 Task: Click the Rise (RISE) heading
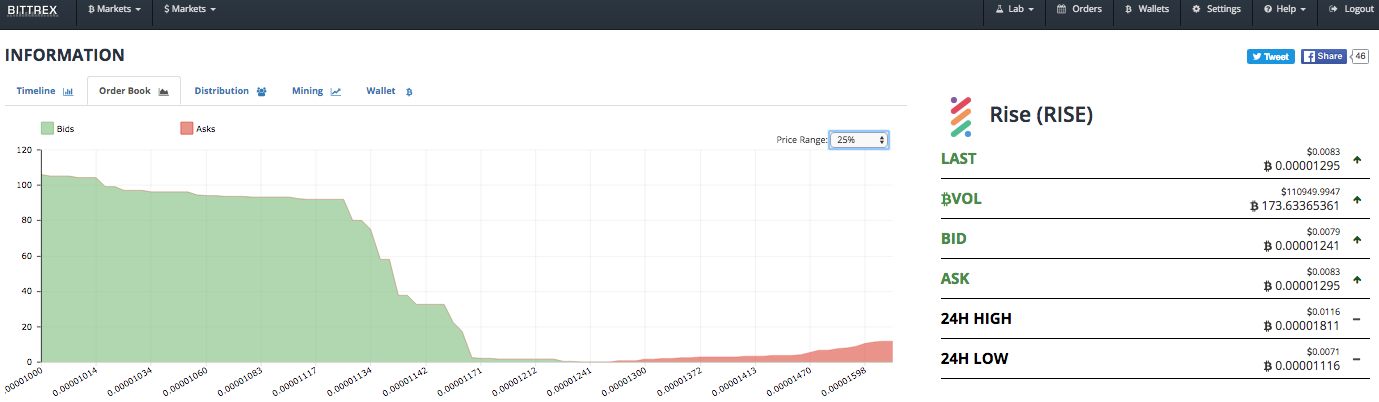(x=1041, y=116)
